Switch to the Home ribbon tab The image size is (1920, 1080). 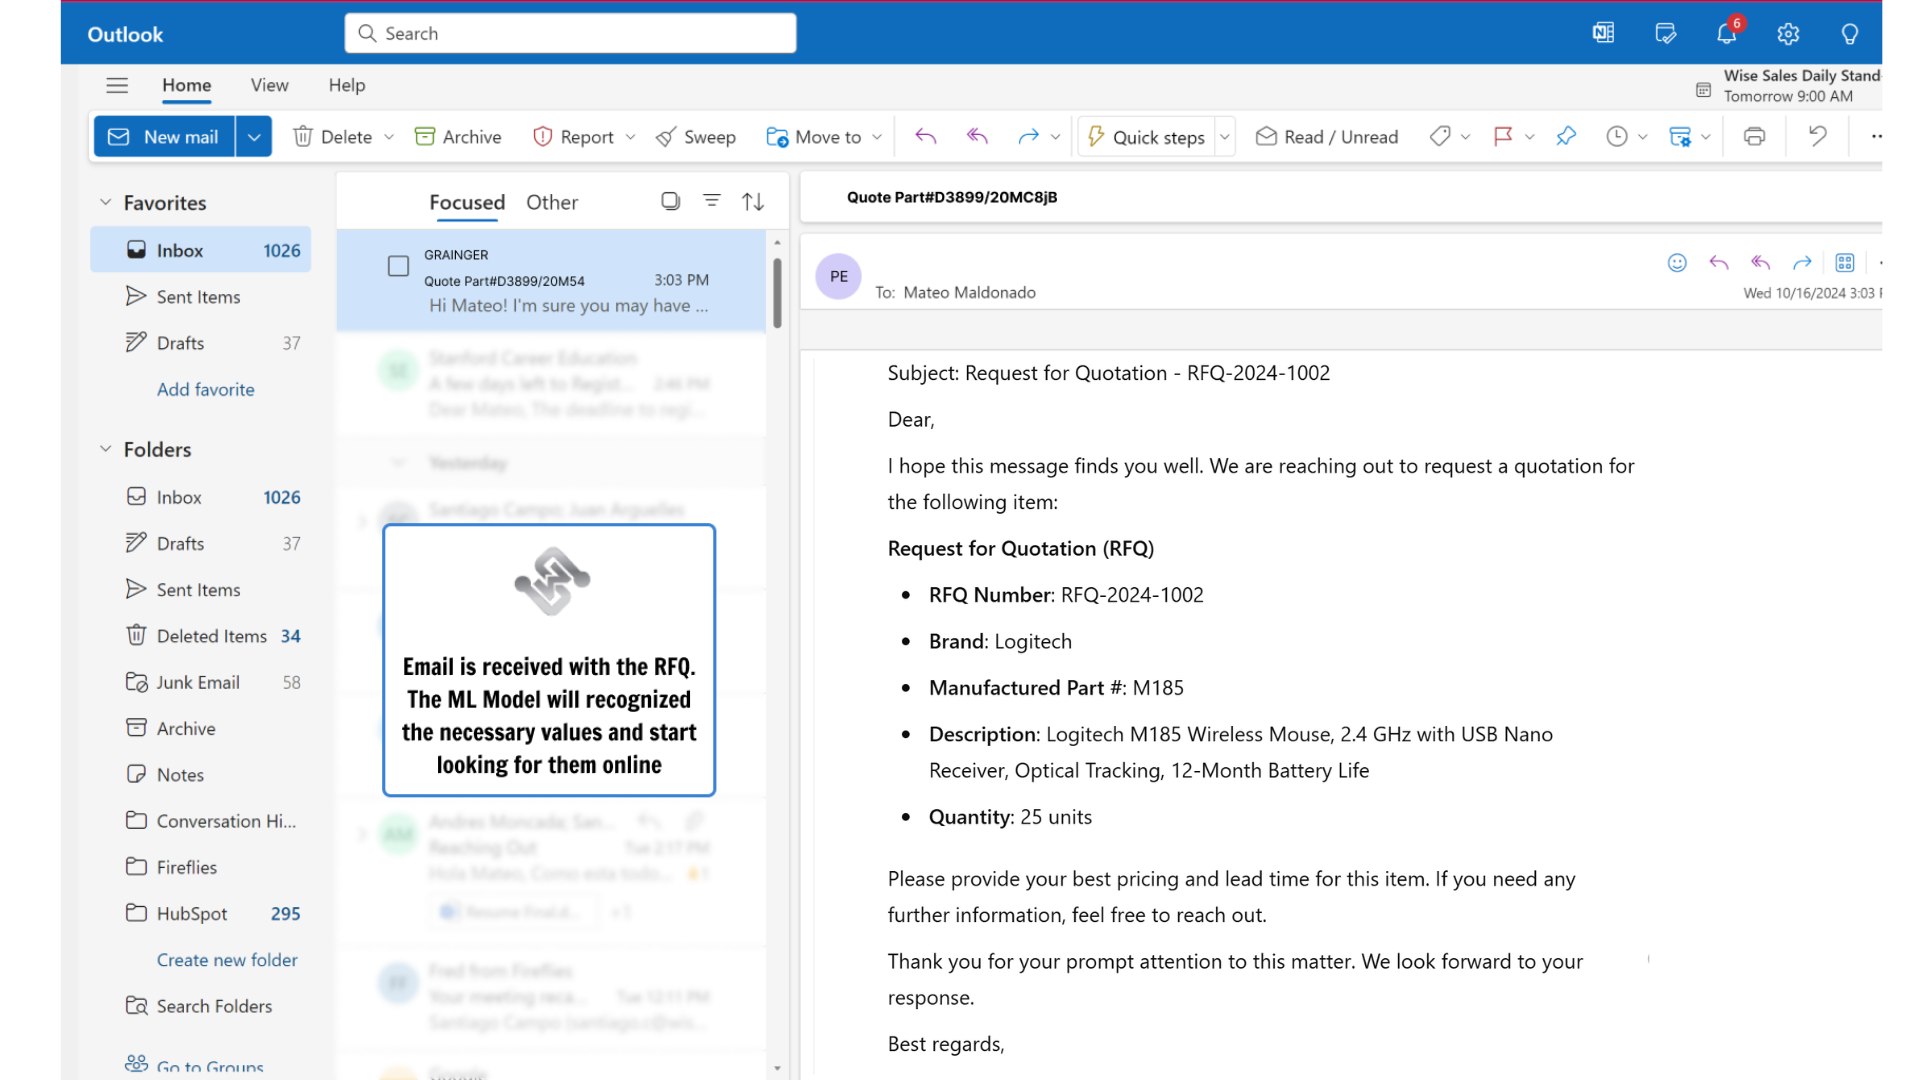pyautogui.click(x=187, y=86)
